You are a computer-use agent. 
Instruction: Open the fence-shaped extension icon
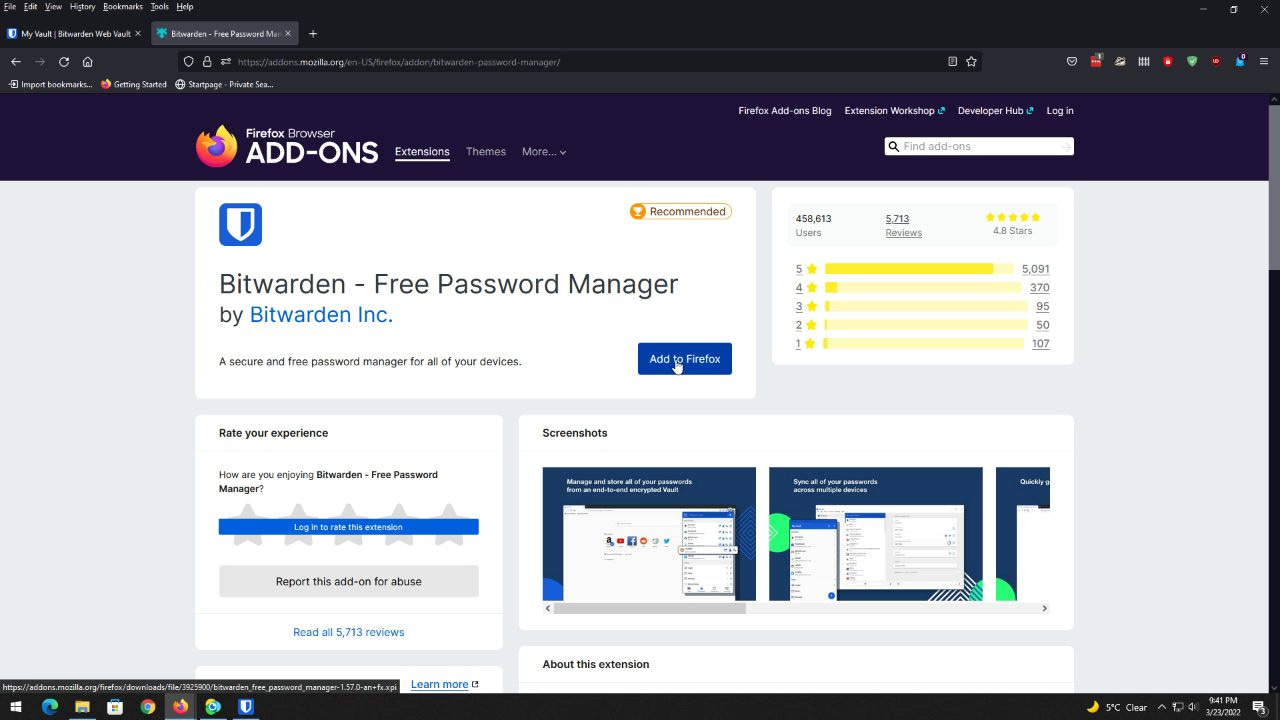1144,62
